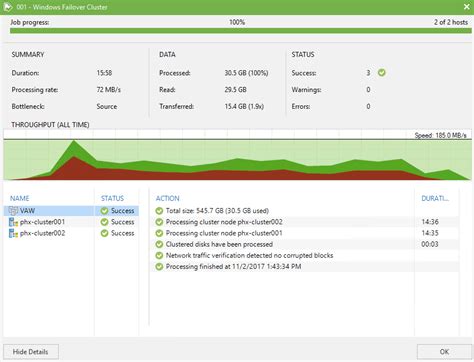Click the phx-cluster002 server icon
474x362 pixels.
pos(13,233)
